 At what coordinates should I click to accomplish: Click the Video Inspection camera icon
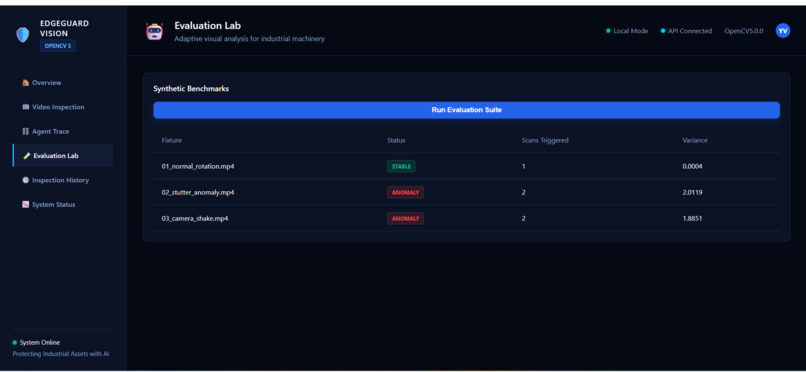[26, 107]
